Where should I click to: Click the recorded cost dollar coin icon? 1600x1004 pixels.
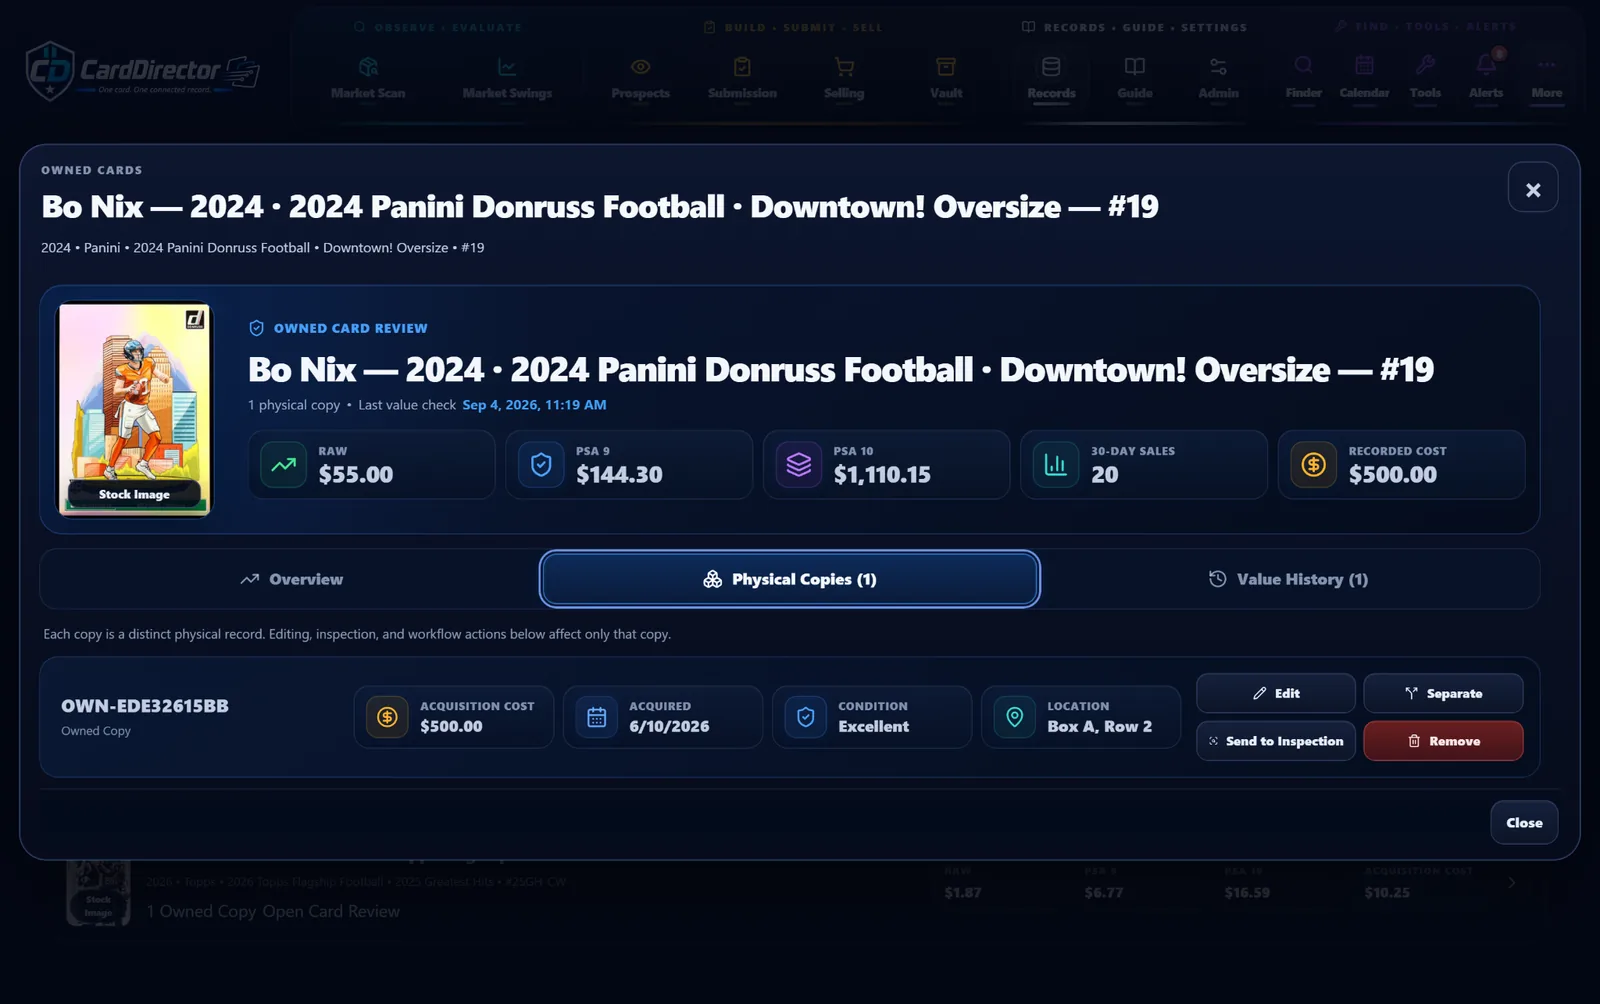tap(1314, 465)
